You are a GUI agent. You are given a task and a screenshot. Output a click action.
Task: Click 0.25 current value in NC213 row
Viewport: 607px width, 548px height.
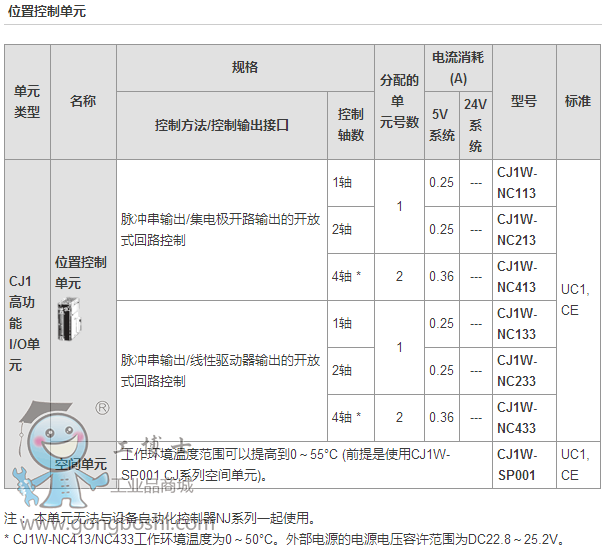click(441, 229)
